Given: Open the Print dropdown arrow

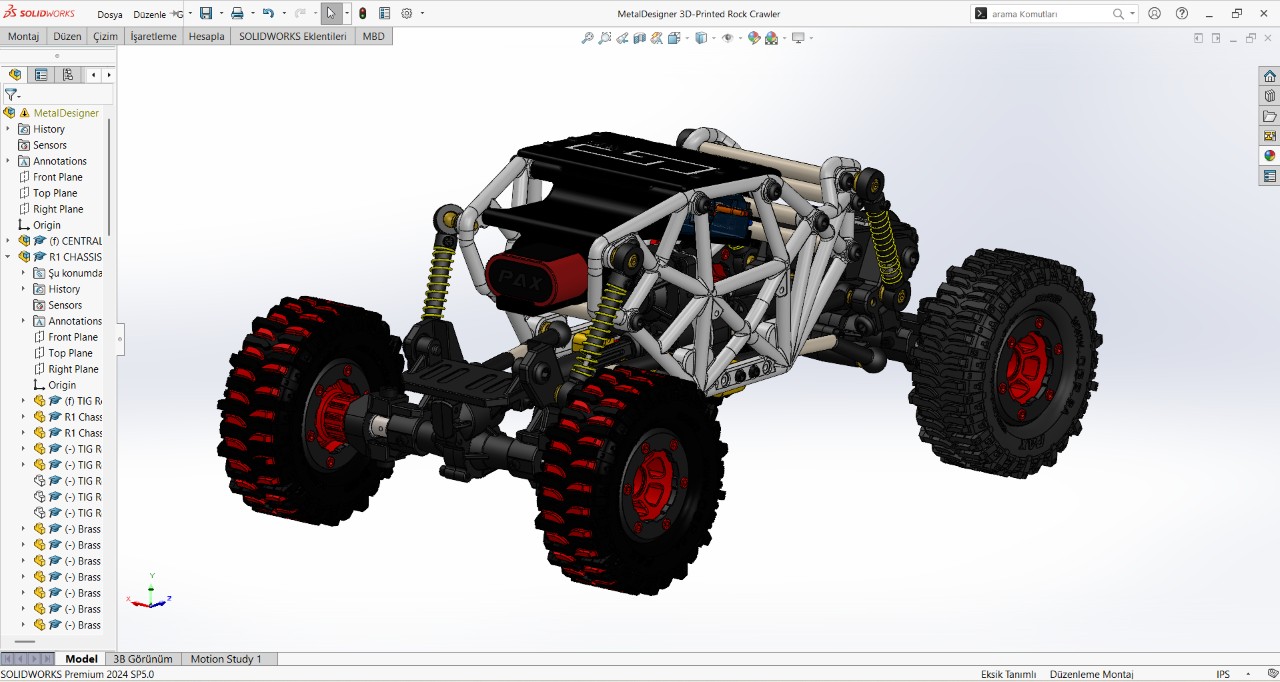Looking at the screenshot, I should coord(251,14).
